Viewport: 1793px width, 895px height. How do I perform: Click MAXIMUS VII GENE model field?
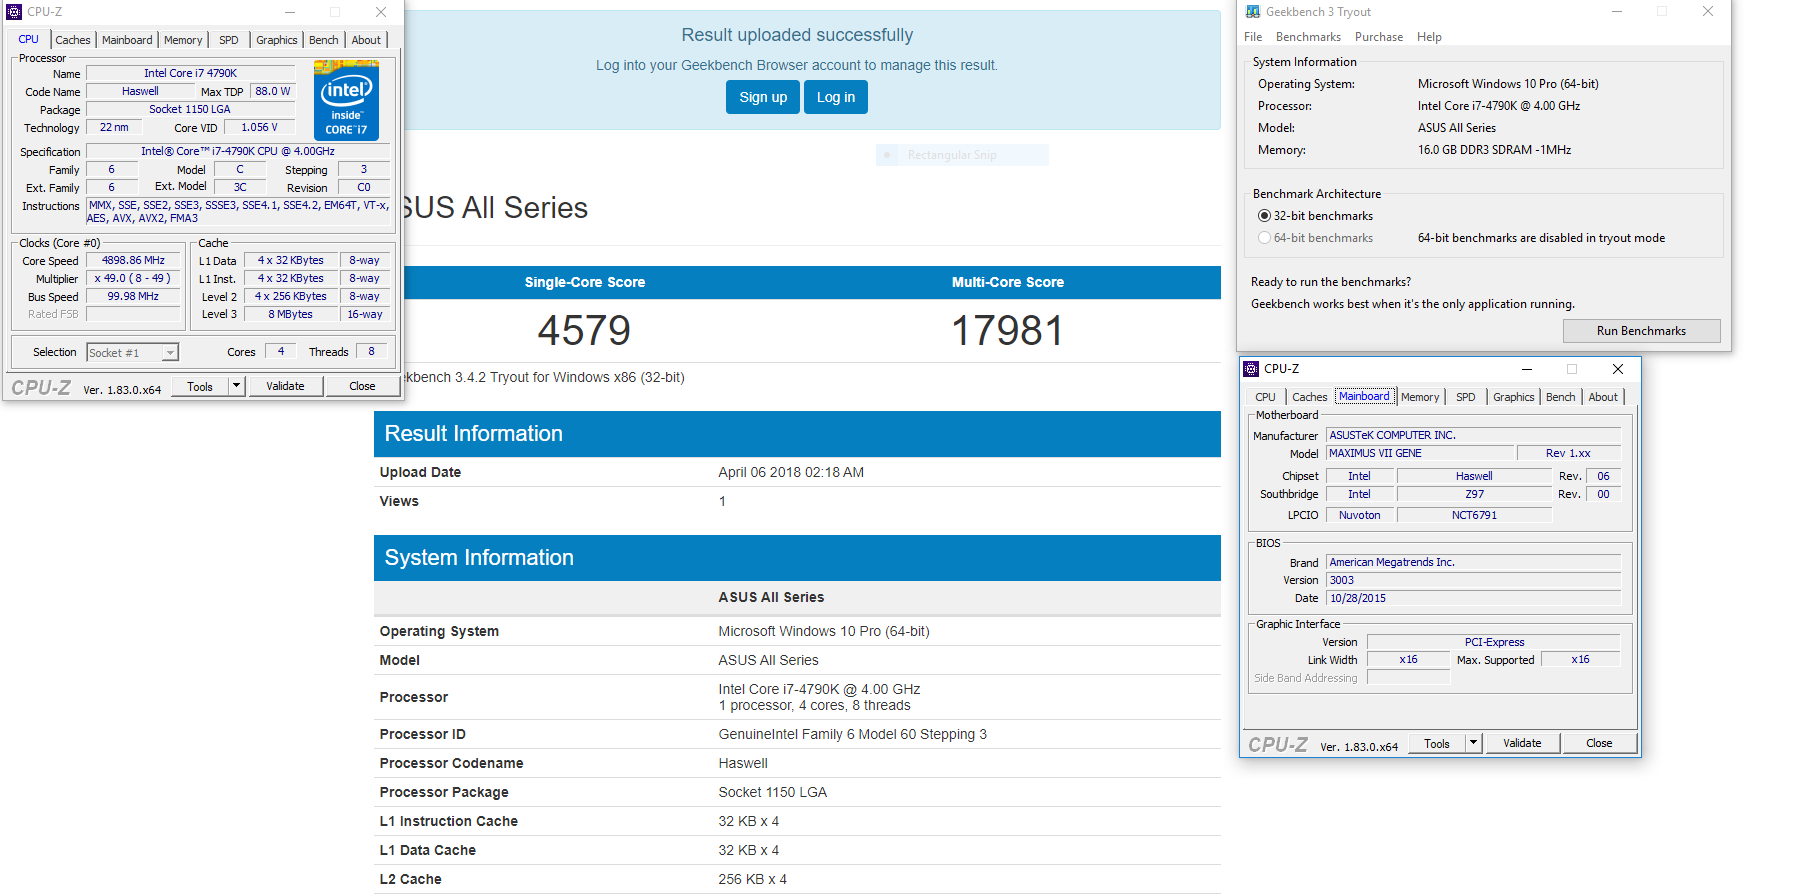1420,453
